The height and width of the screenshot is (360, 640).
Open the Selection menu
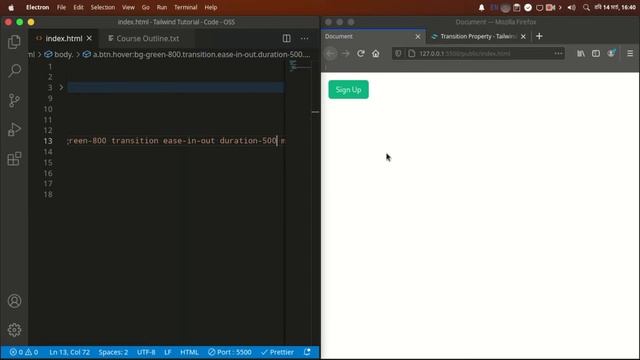pos(102,7)
